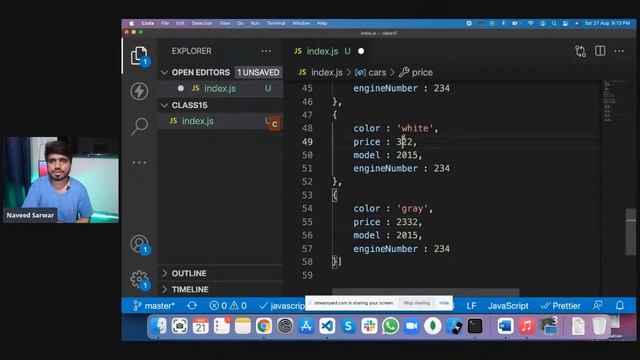This screenshot has height=360, width=640.
Task: Click line number 54 in gutter
Action: (307, 209)
